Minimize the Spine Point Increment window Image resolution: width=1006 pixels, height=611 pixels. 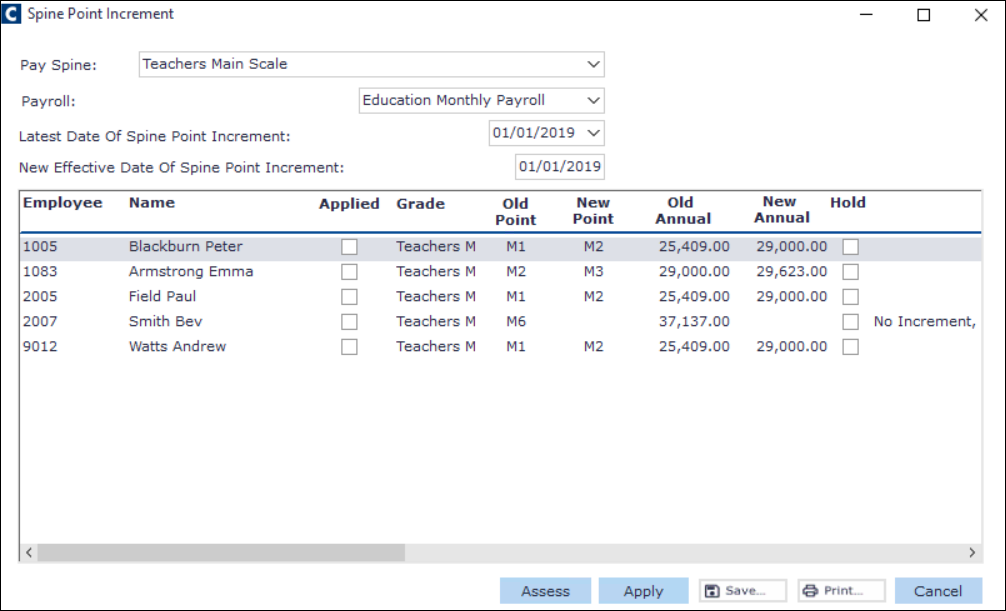(x=866, y=15)
